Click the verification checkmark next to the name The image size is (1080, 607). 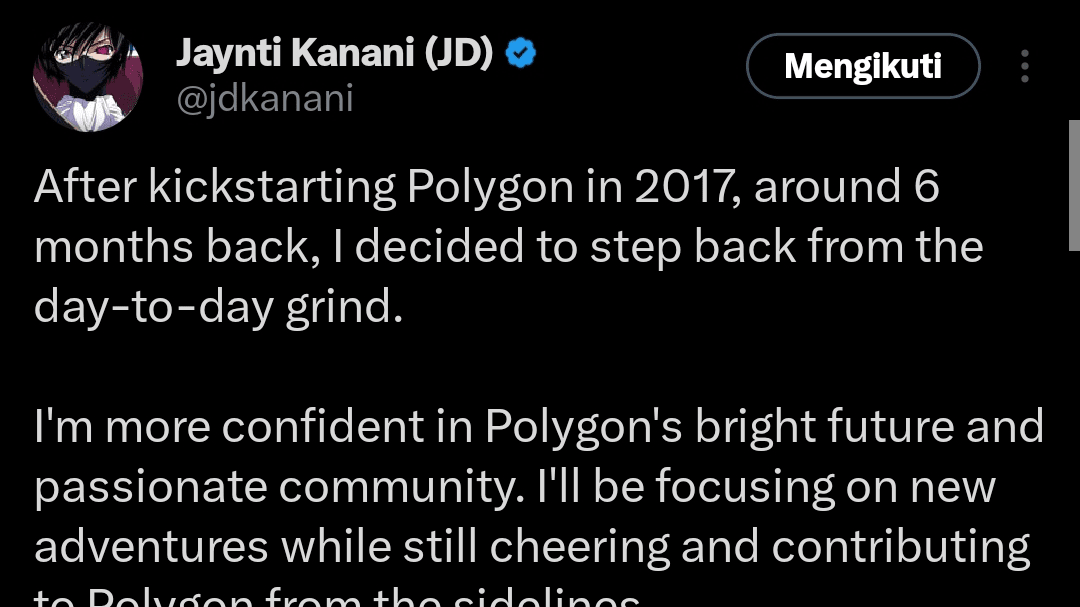click(x=519, y=52)
